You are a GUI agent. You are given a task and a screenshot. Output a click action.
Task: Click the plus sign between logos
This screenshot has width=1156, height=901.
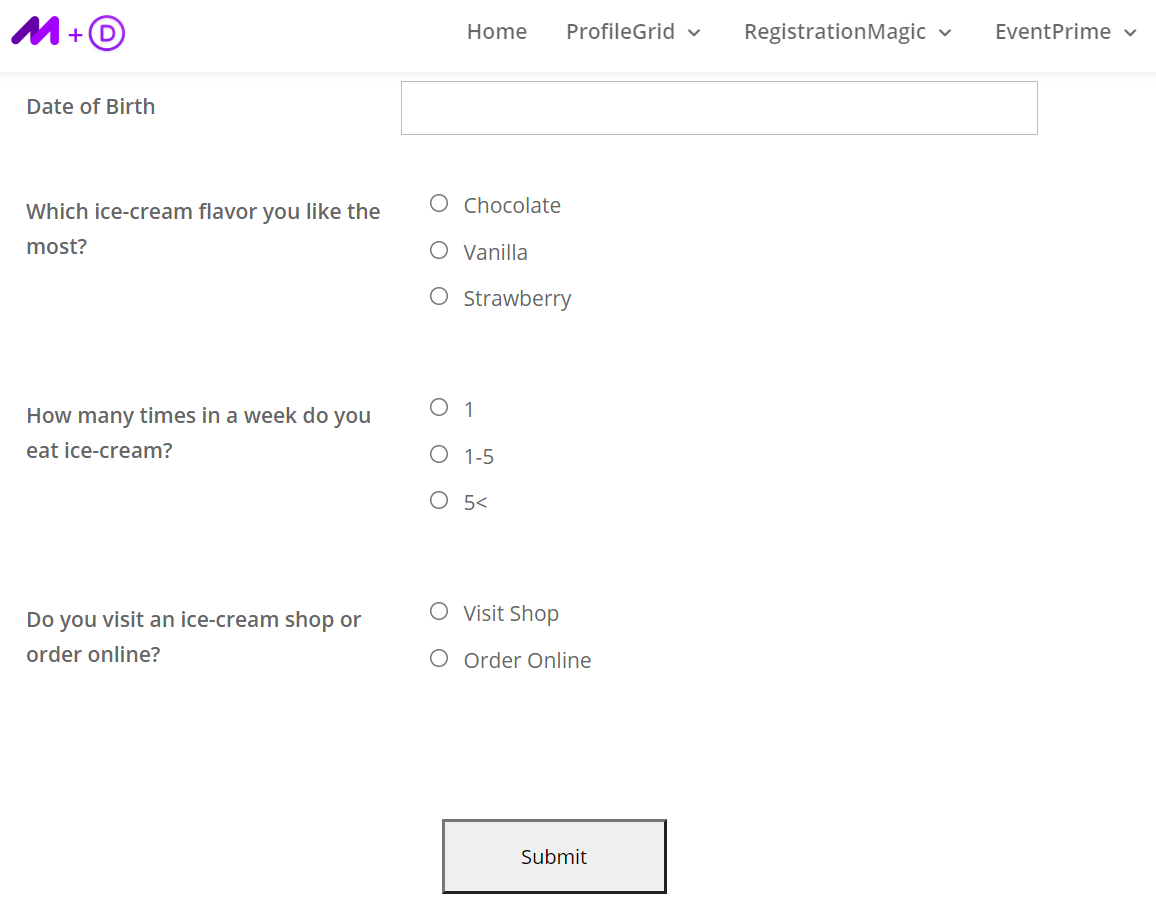(x=75, y=35)
